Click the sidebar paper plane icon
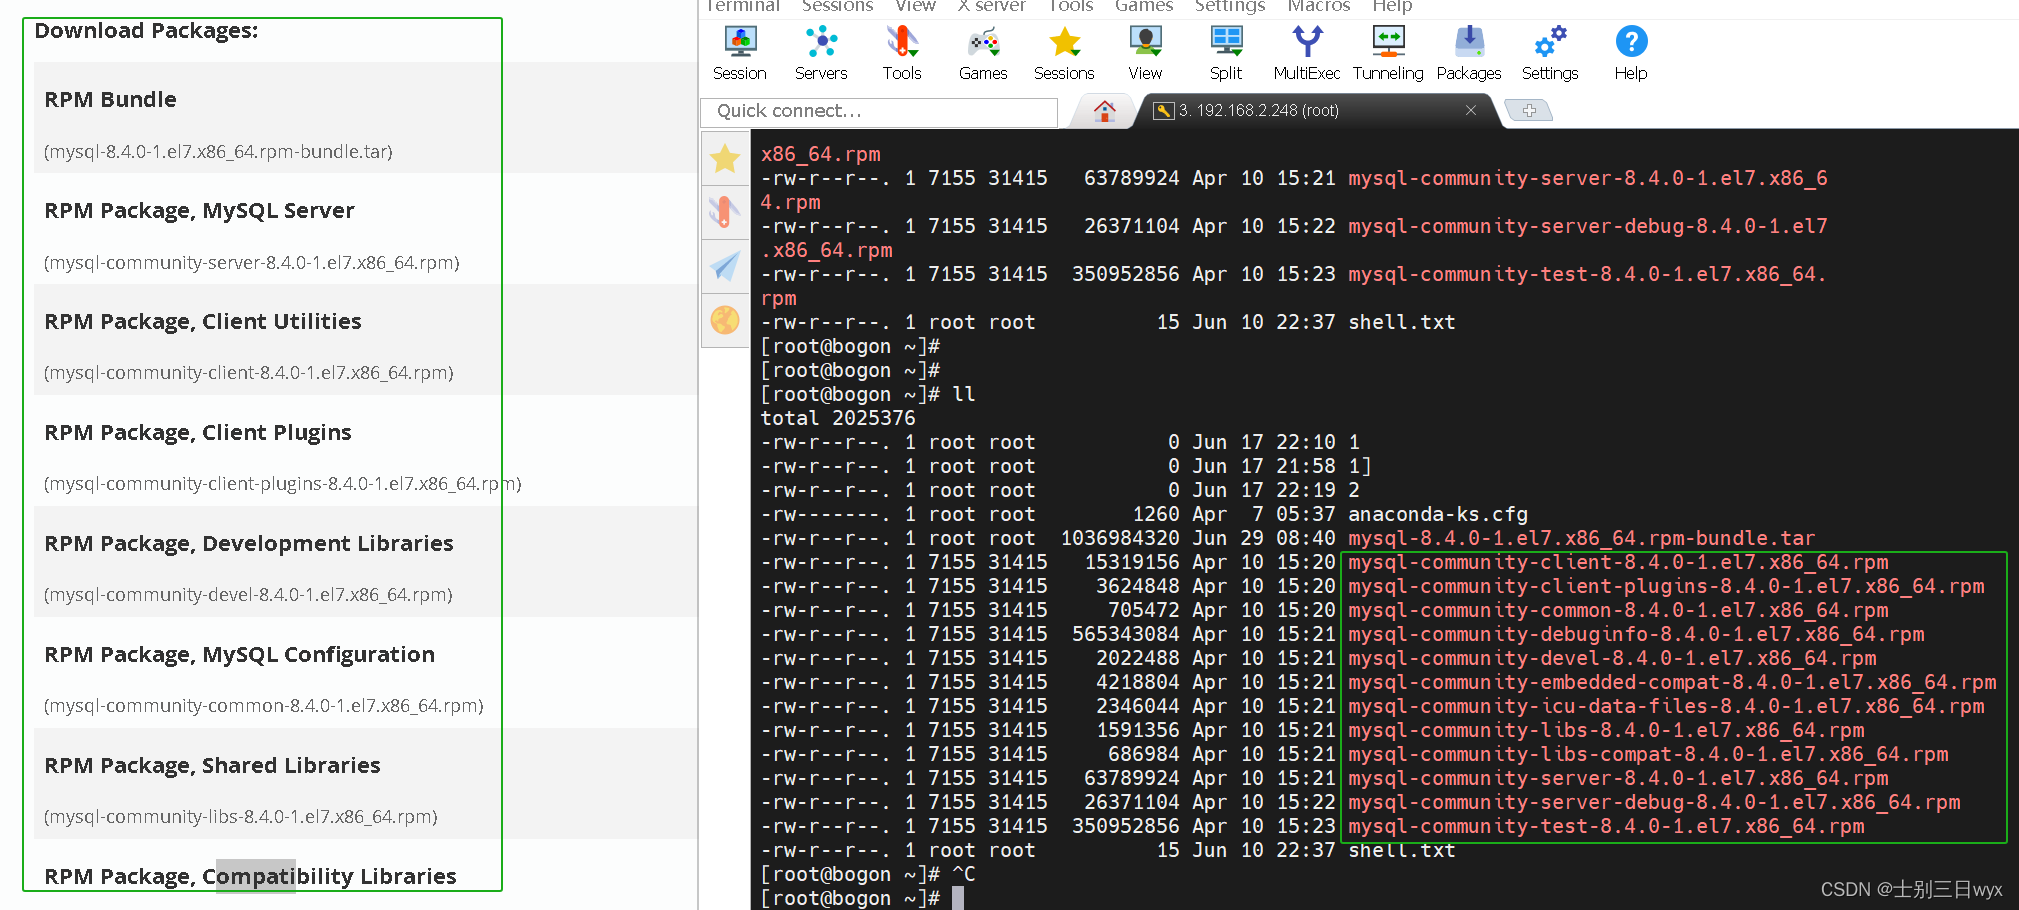 tap(725, 266)
